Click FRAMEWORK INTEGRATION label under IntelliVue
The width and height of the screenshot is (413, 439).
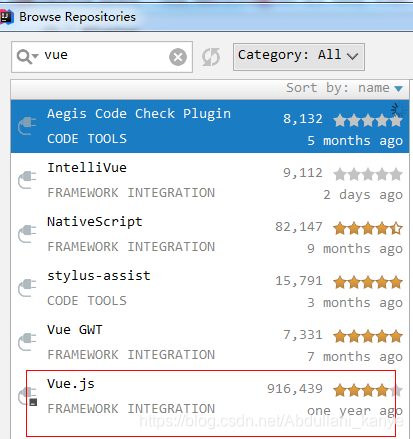[x=131, y=193]
